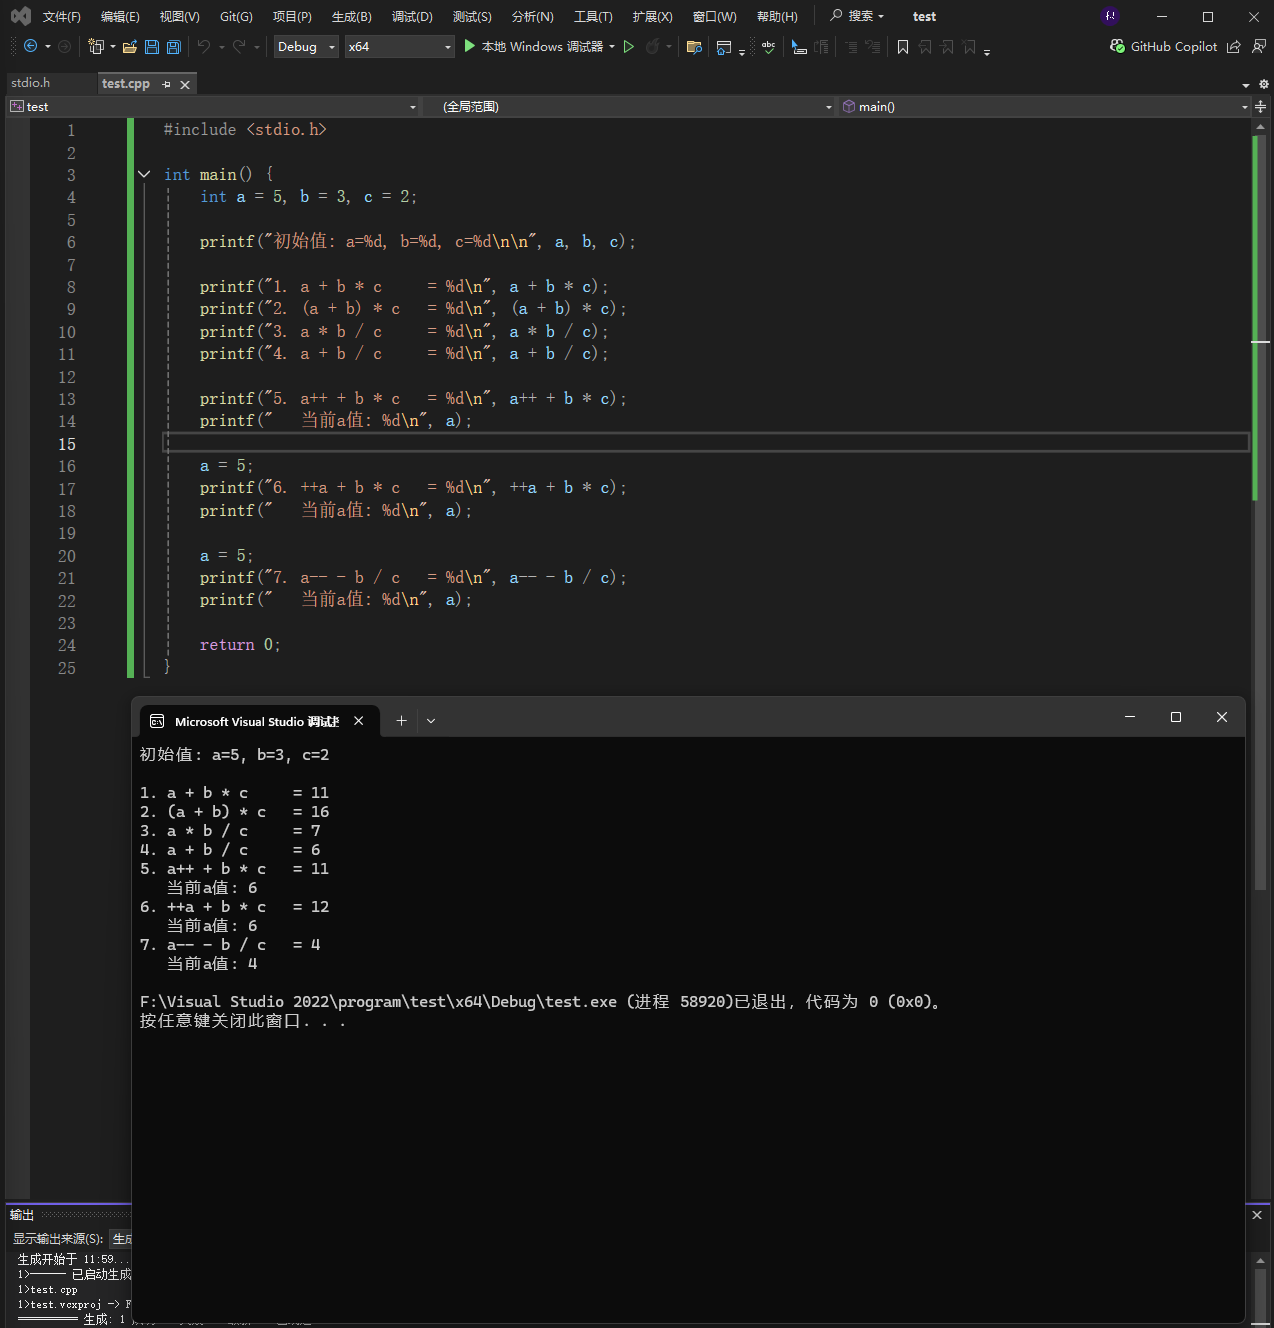Viewport: 1274px width, 1328px height.
Task: Click the console terminal tab icon
Action: click(157, 721)
